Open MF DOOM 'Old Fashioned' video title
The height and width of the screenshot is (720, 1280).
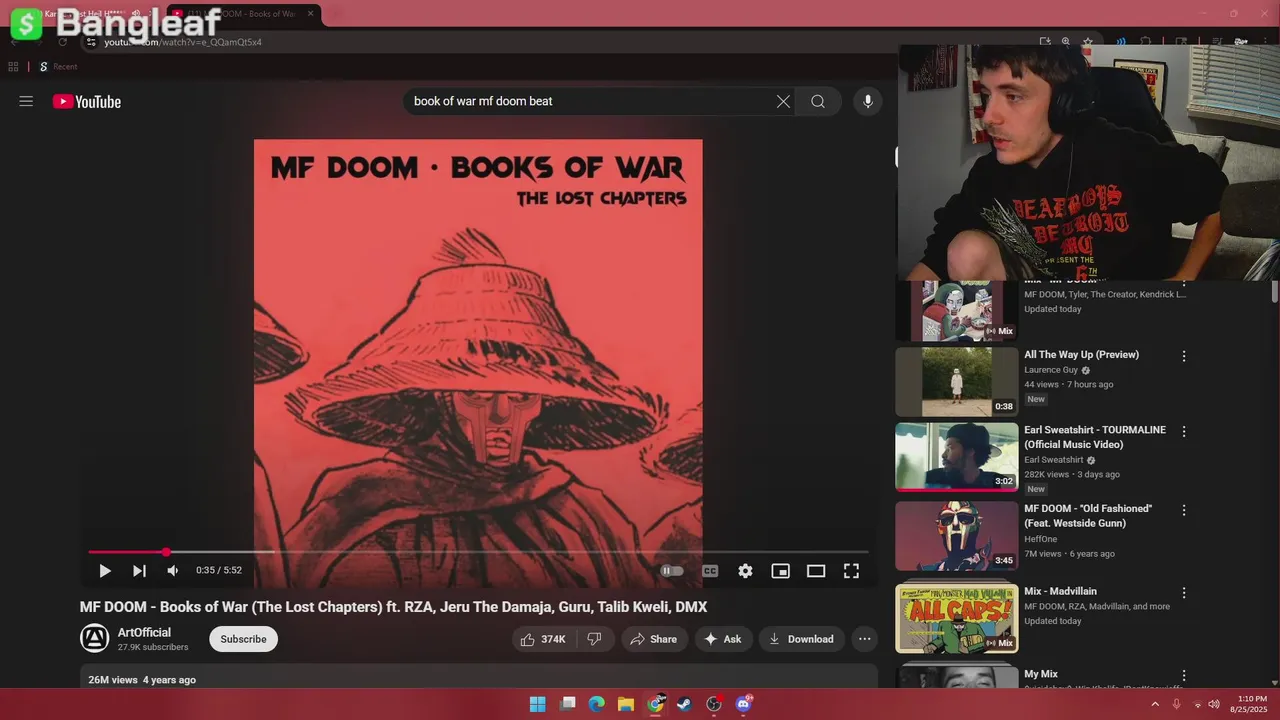coord(1088,516)
